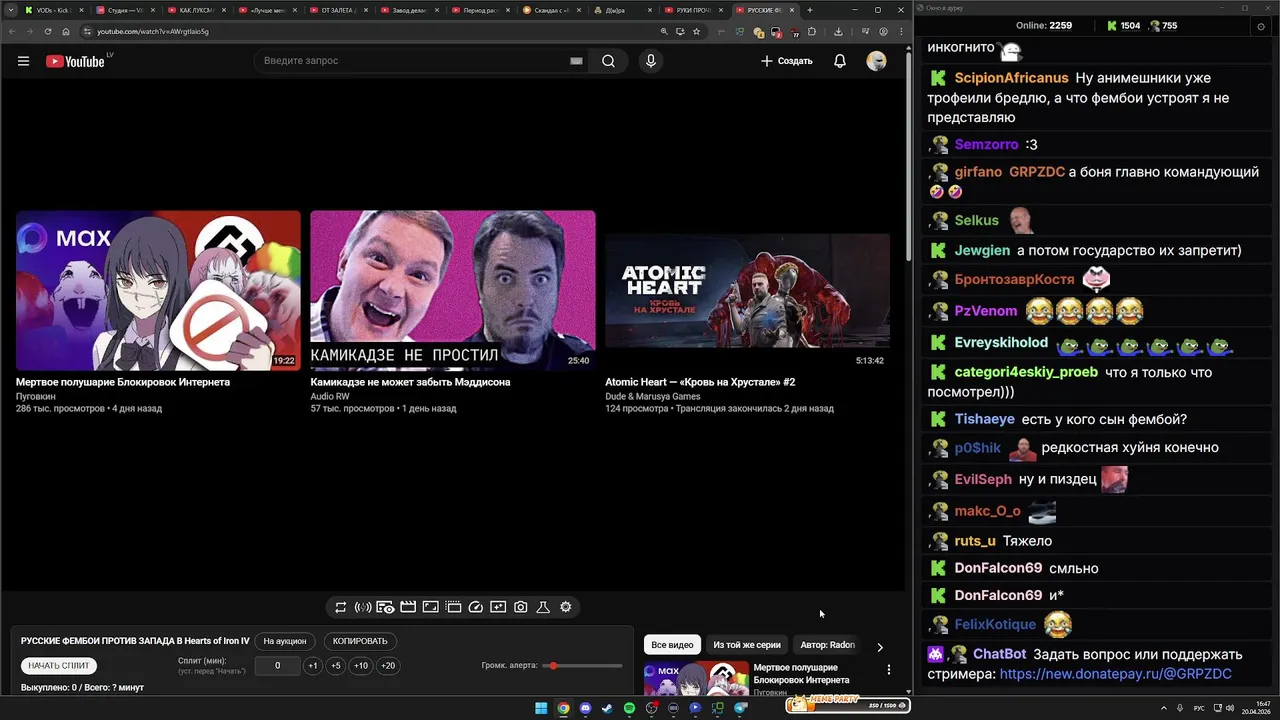Open the speedometer playback speed icon
Screen dimensions: 1280x720
pos(476,607)
